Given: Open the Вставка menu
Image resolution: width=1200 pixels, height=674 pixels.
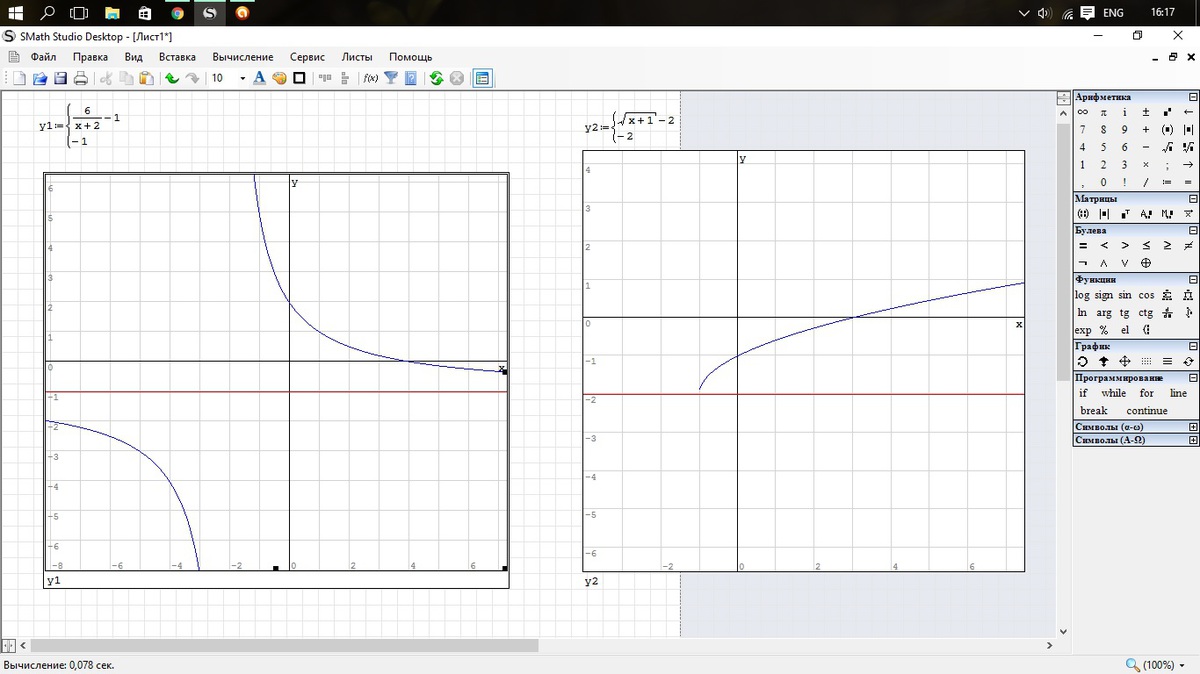Looking at the screenshot, I should 177,57.
